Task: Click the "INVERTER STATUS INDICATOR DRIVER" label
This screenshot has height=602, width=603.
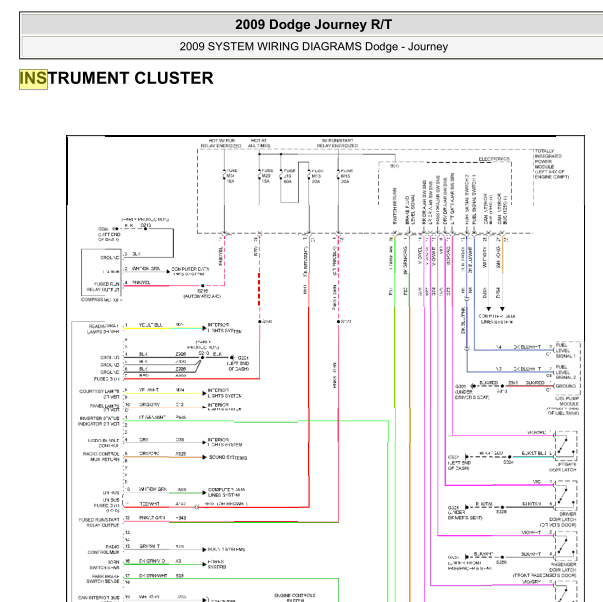Action: click(x=99, y=421)
